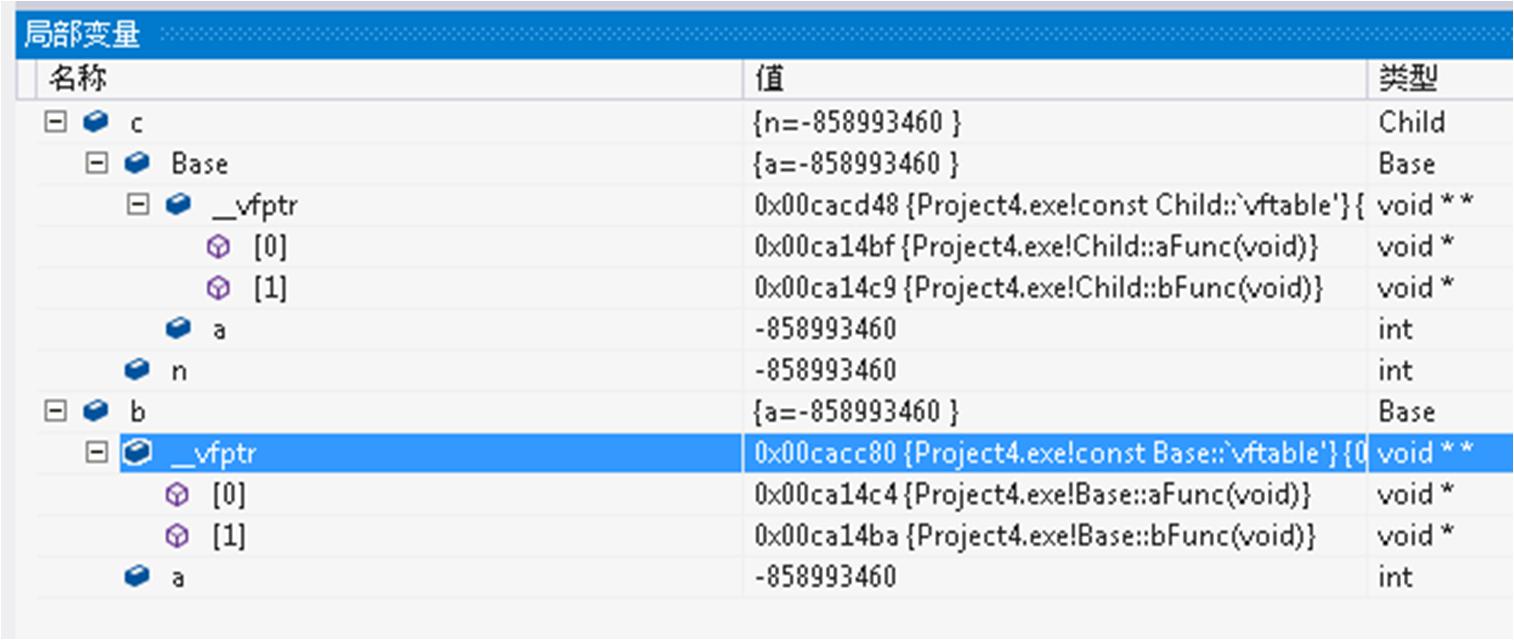Click type void * * of selected __vfptr row
This screenshot has height=640, width=1514.
pos(1427,453)
